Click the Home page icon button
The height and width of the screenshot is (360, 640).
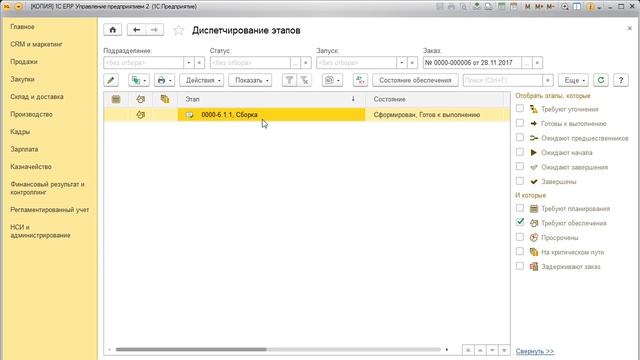click(113, 30)
